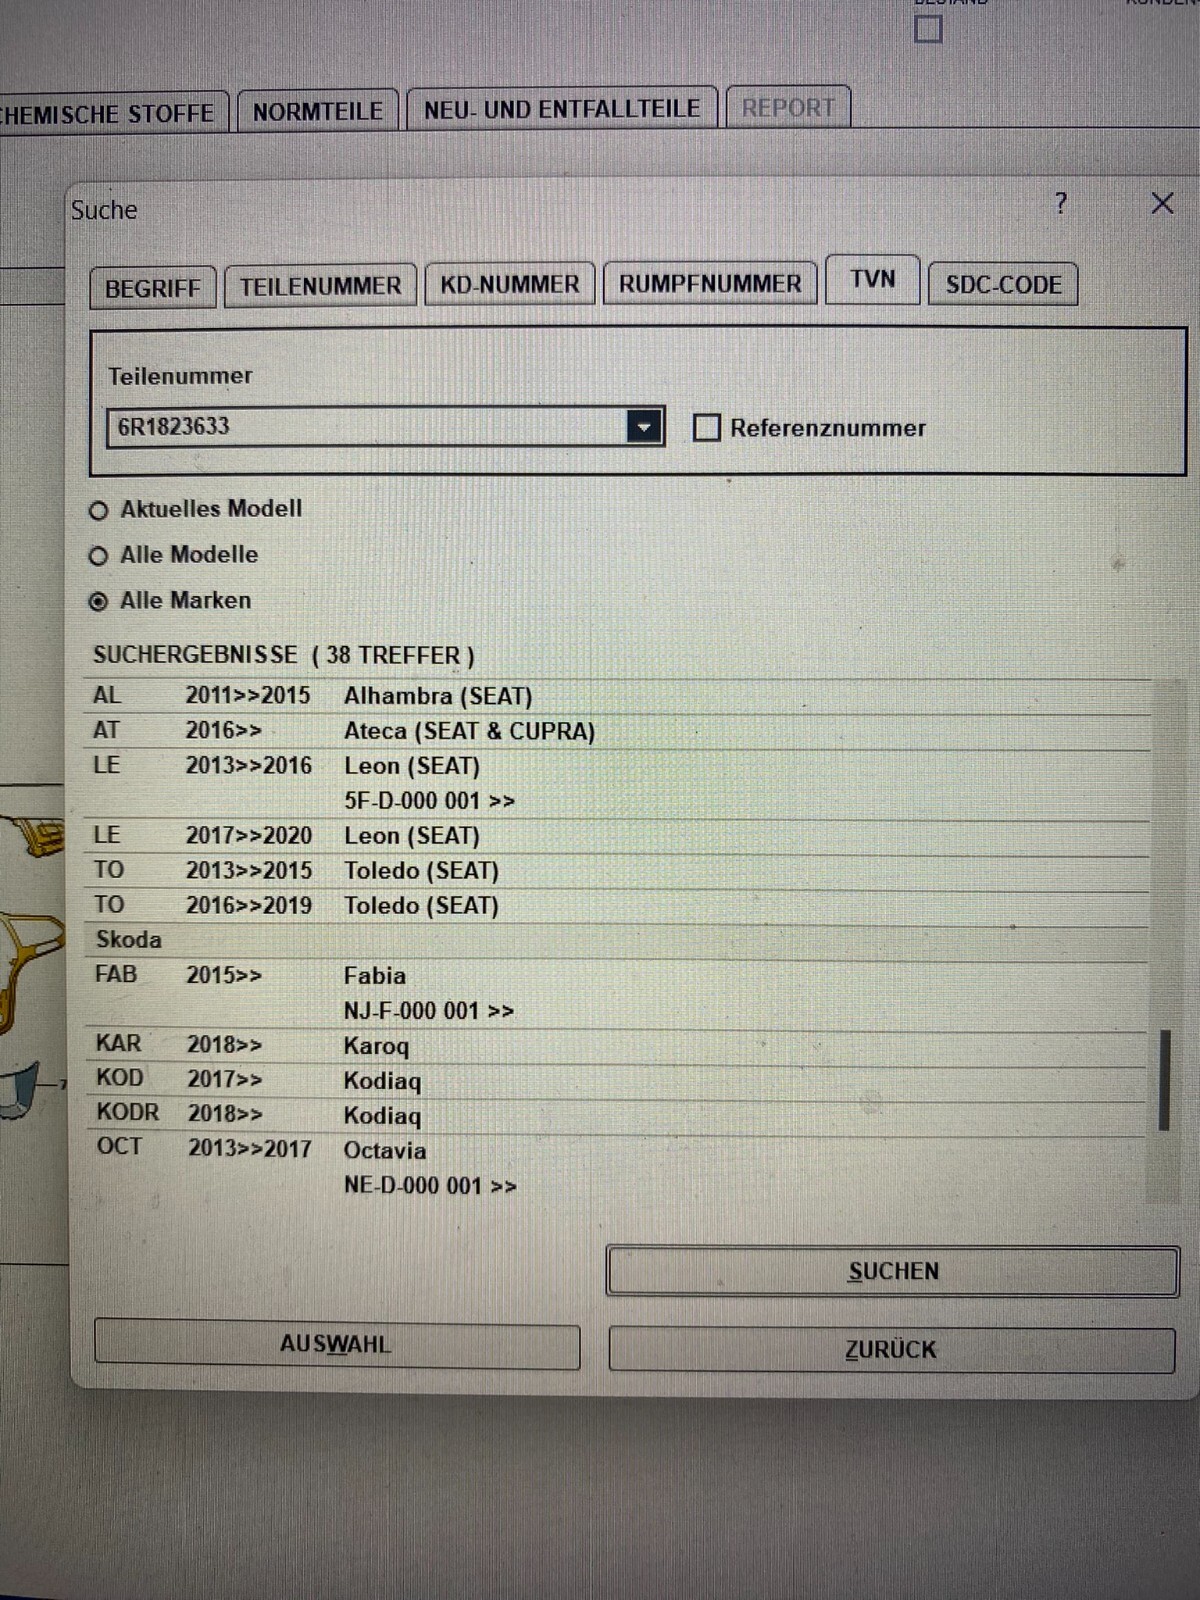Select the Skoda Karoq 2018 result row
The image size is (1200, 1600).
pos(376,1046)
